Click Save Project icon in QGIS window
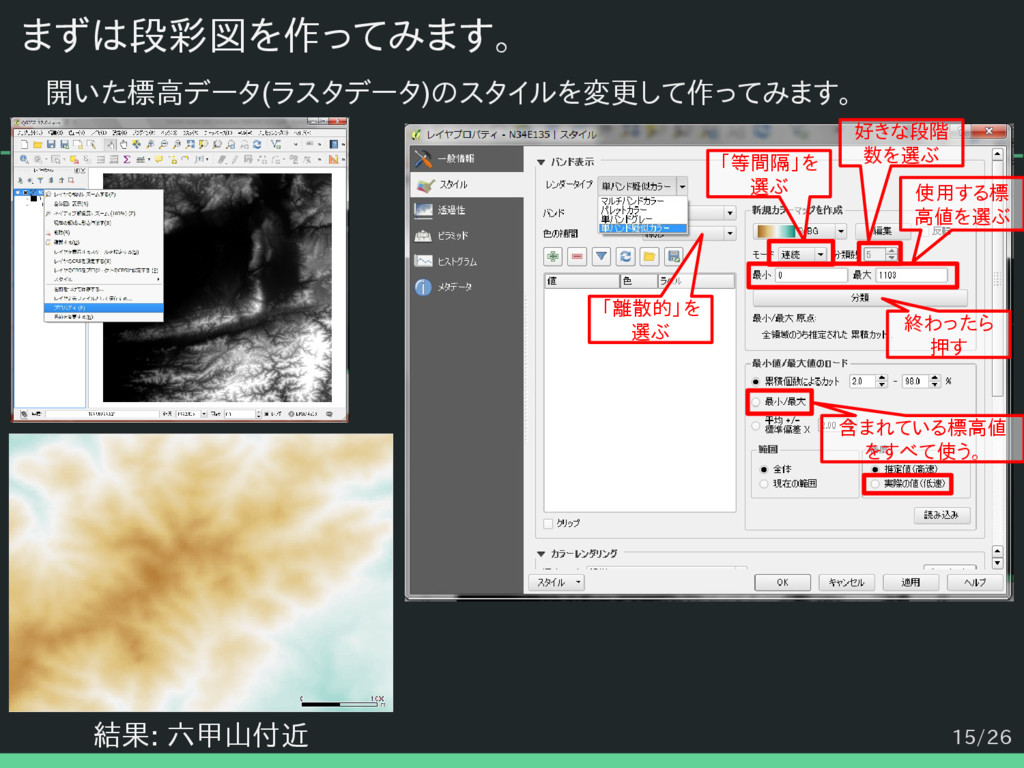Screen dimensions: 1024x768 point(51,144)
